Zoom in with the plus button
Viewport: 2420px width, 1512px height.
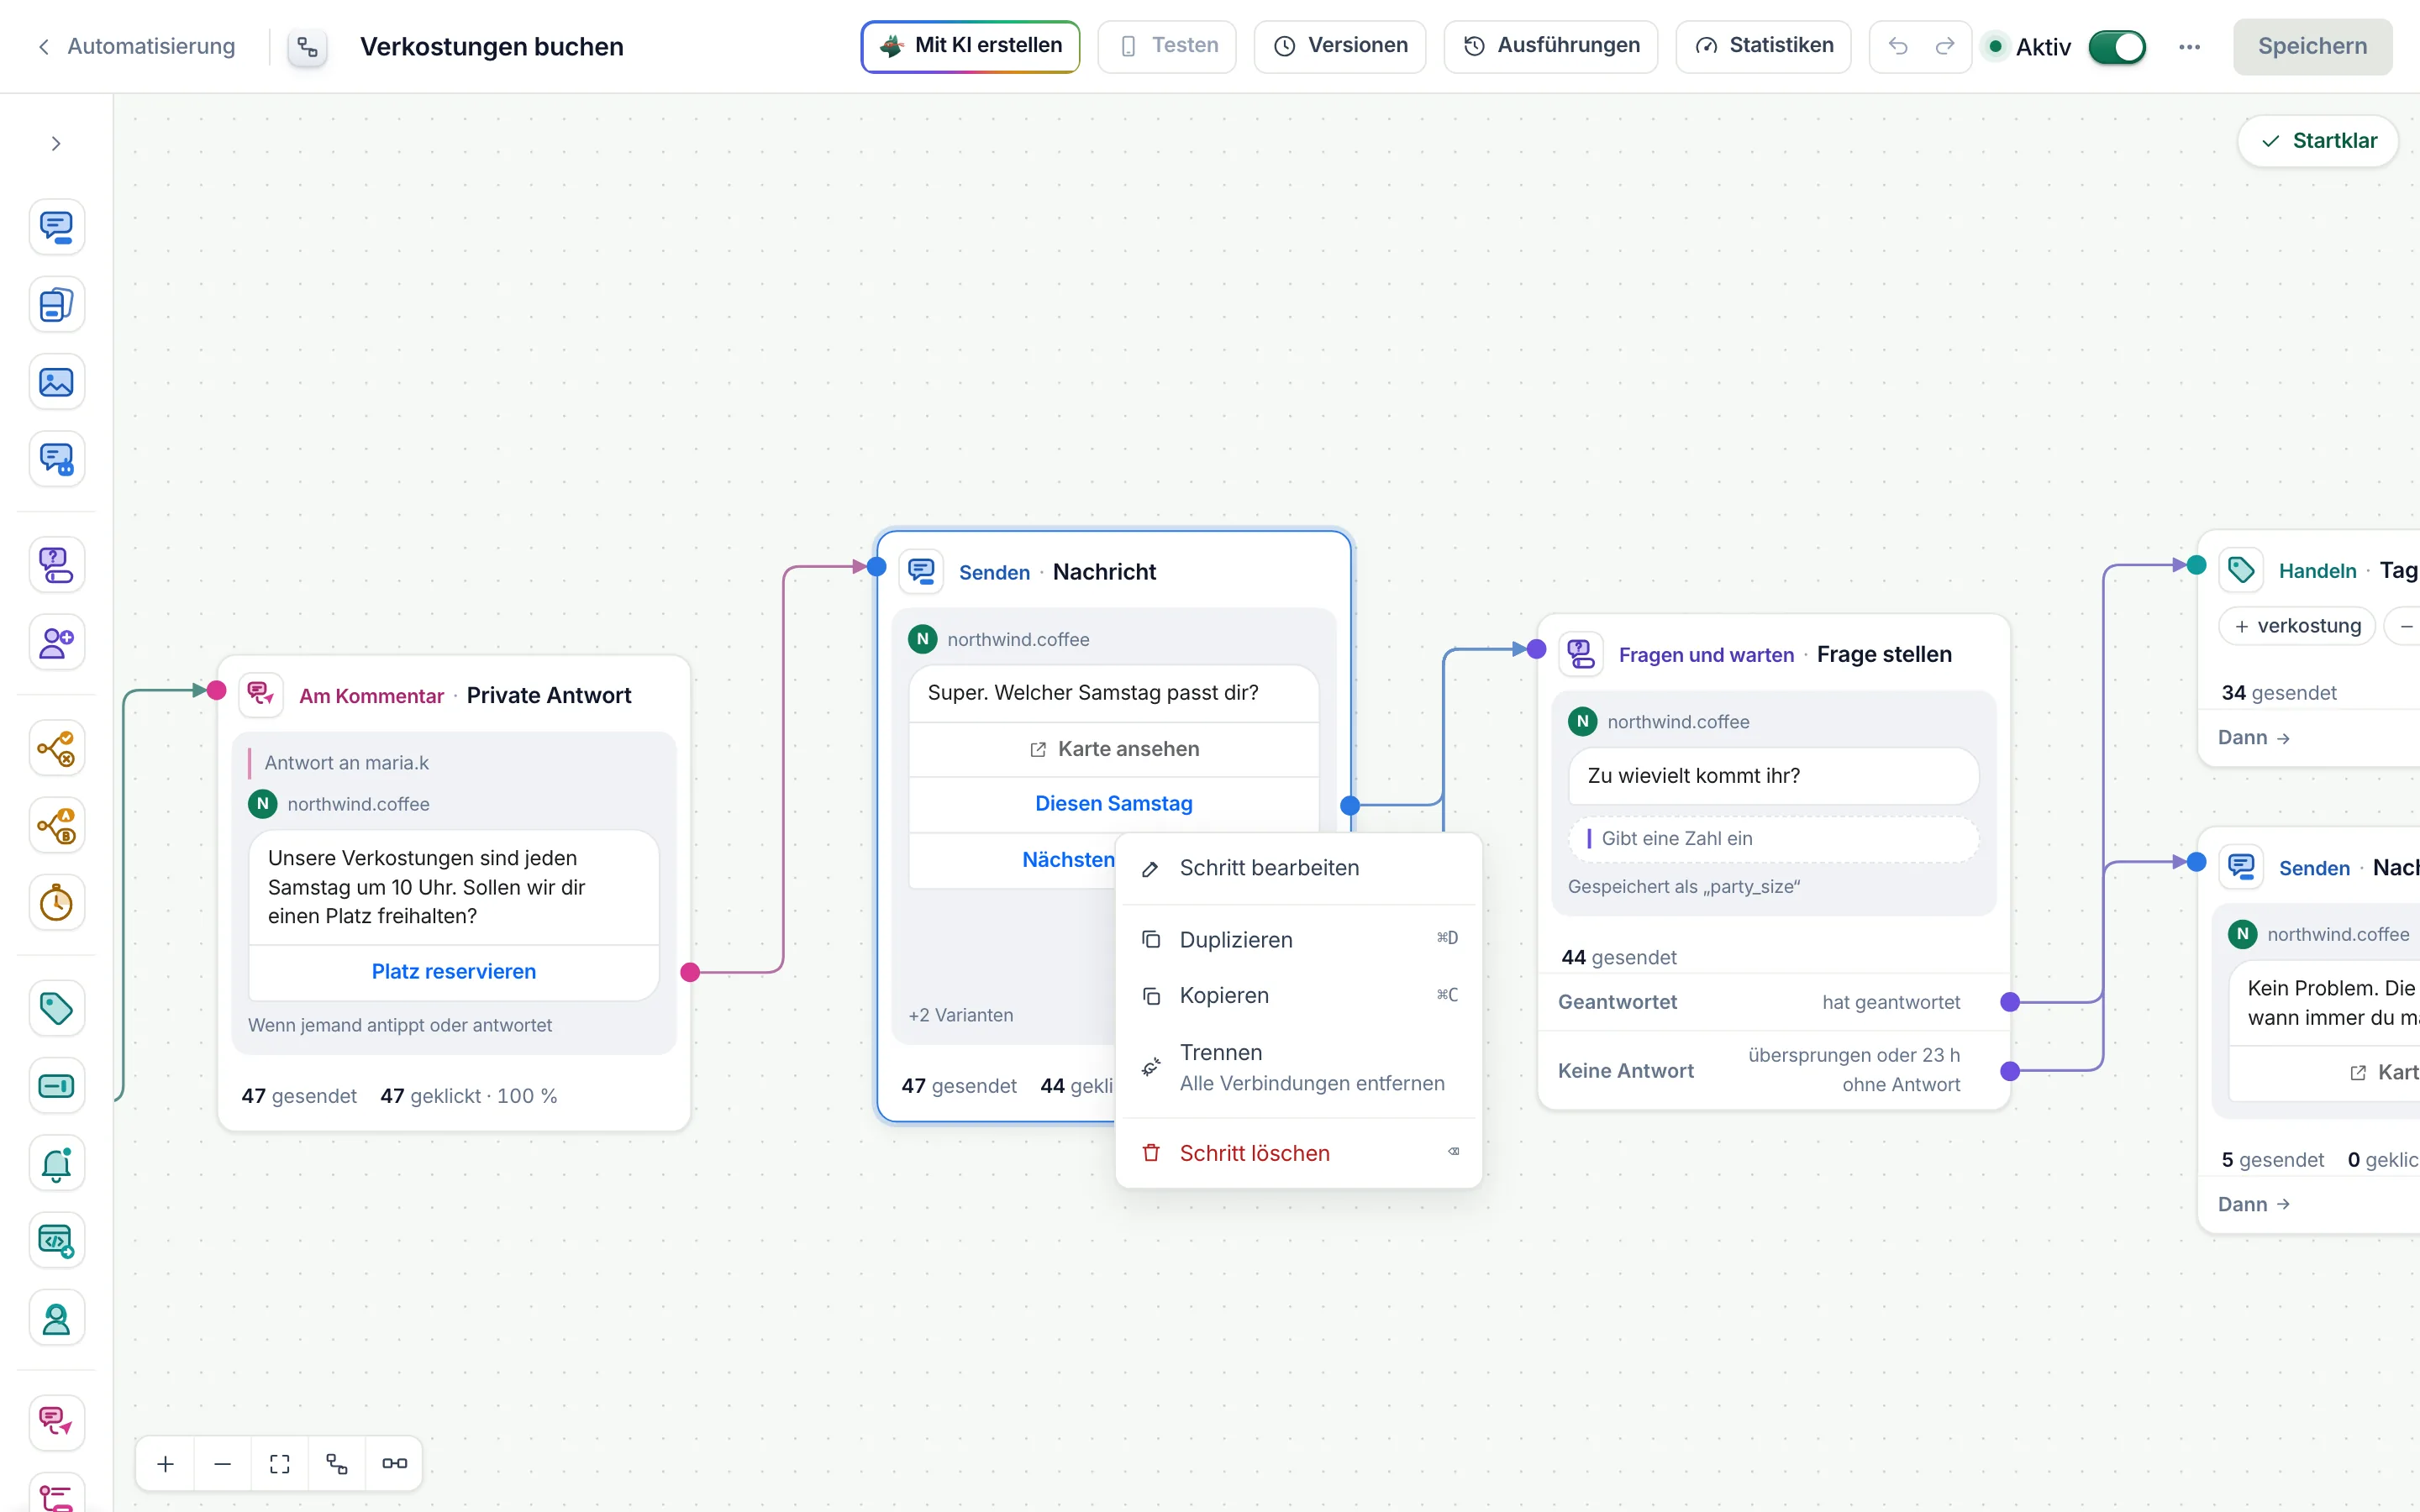(166, 1463)
